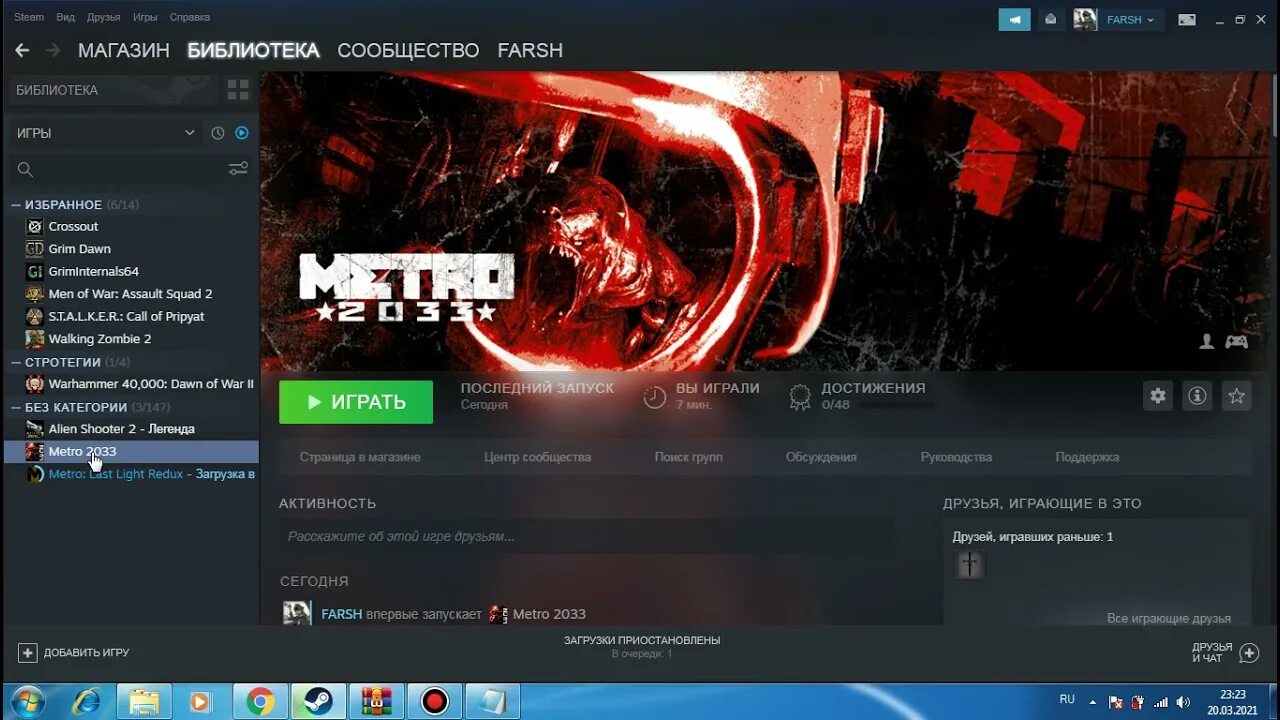The width and height of the screenshot is (1280, 720).
Task: Click the recent activity clock filter
Action: 218,133
